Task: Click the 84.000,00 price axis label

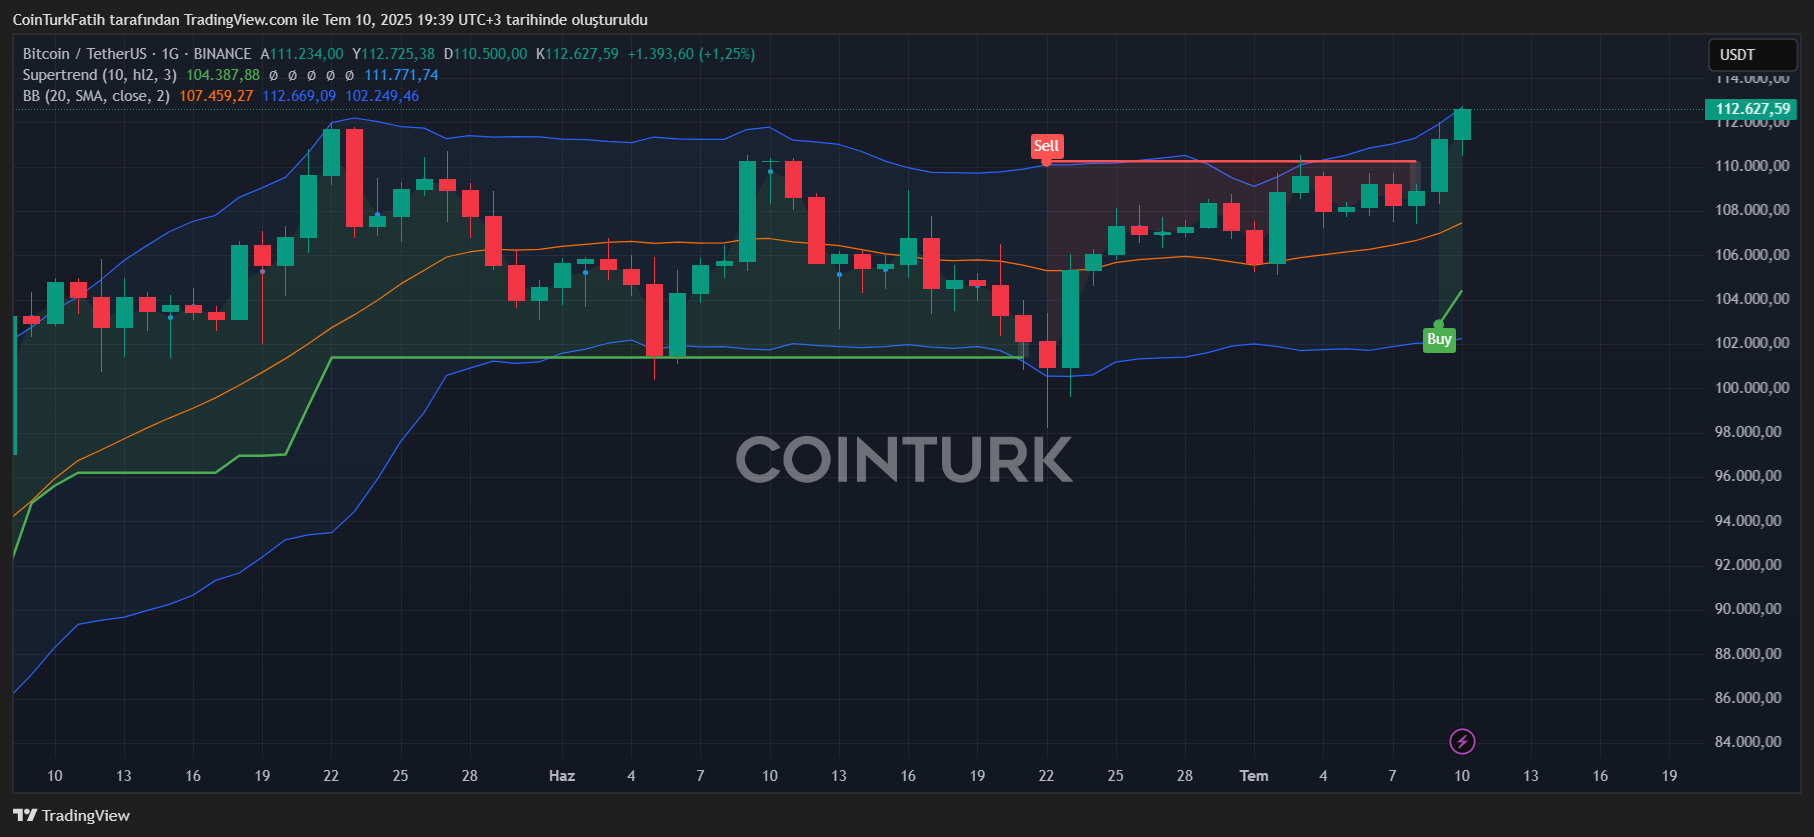Action: (1748, 742)
